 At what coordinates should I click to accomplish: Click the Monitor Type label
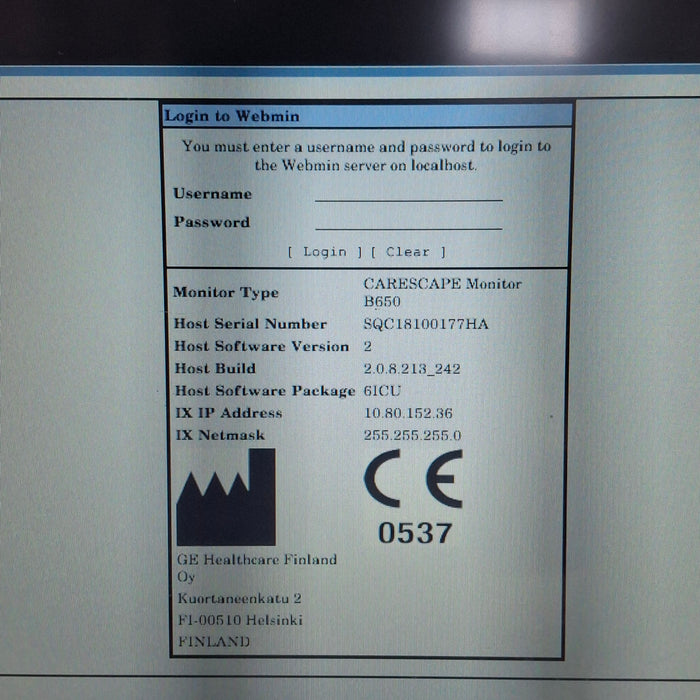pyautogui.click(x=226, y=292)
